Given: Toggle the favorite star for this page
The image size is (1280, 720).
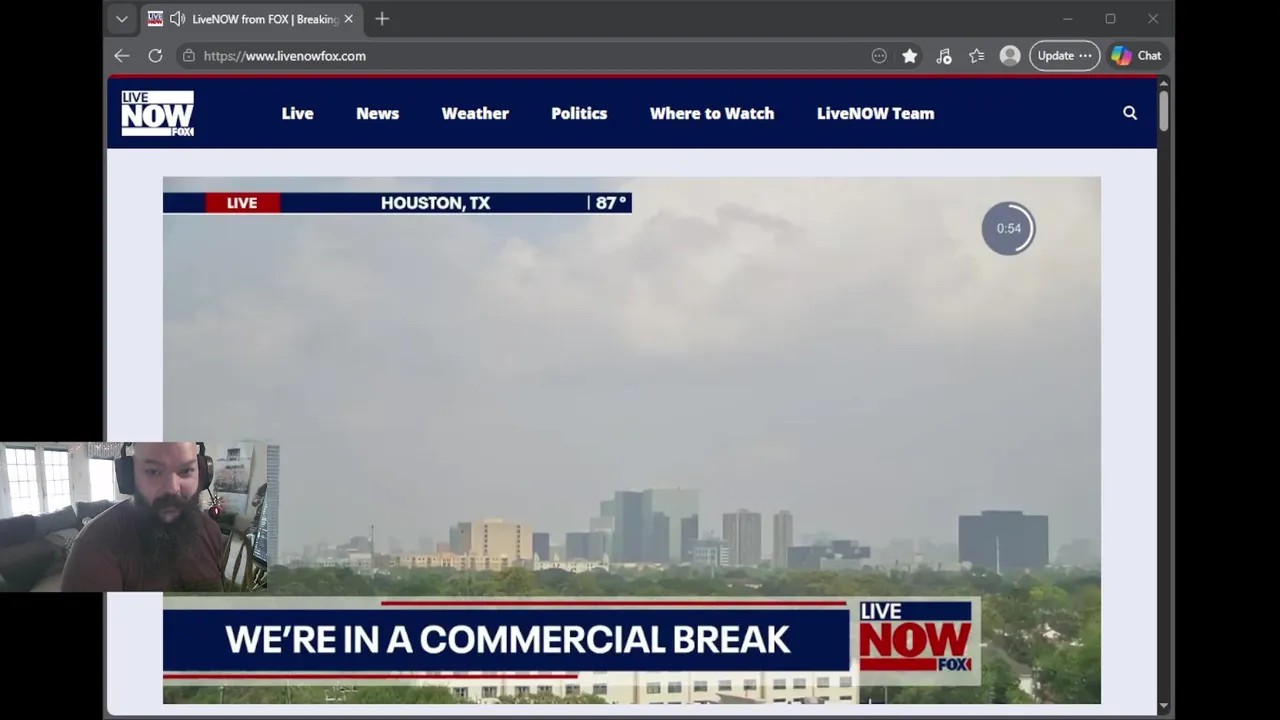Looking at the screenshot, I should tap(910, 56).
